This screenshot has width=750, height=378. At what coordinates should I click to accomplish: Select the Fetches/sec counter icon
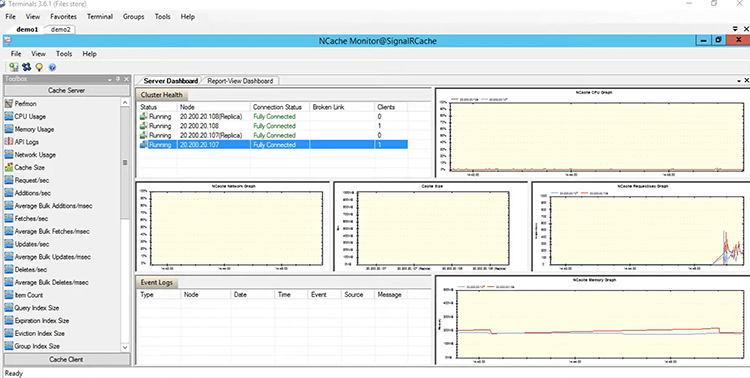[9, 218]
